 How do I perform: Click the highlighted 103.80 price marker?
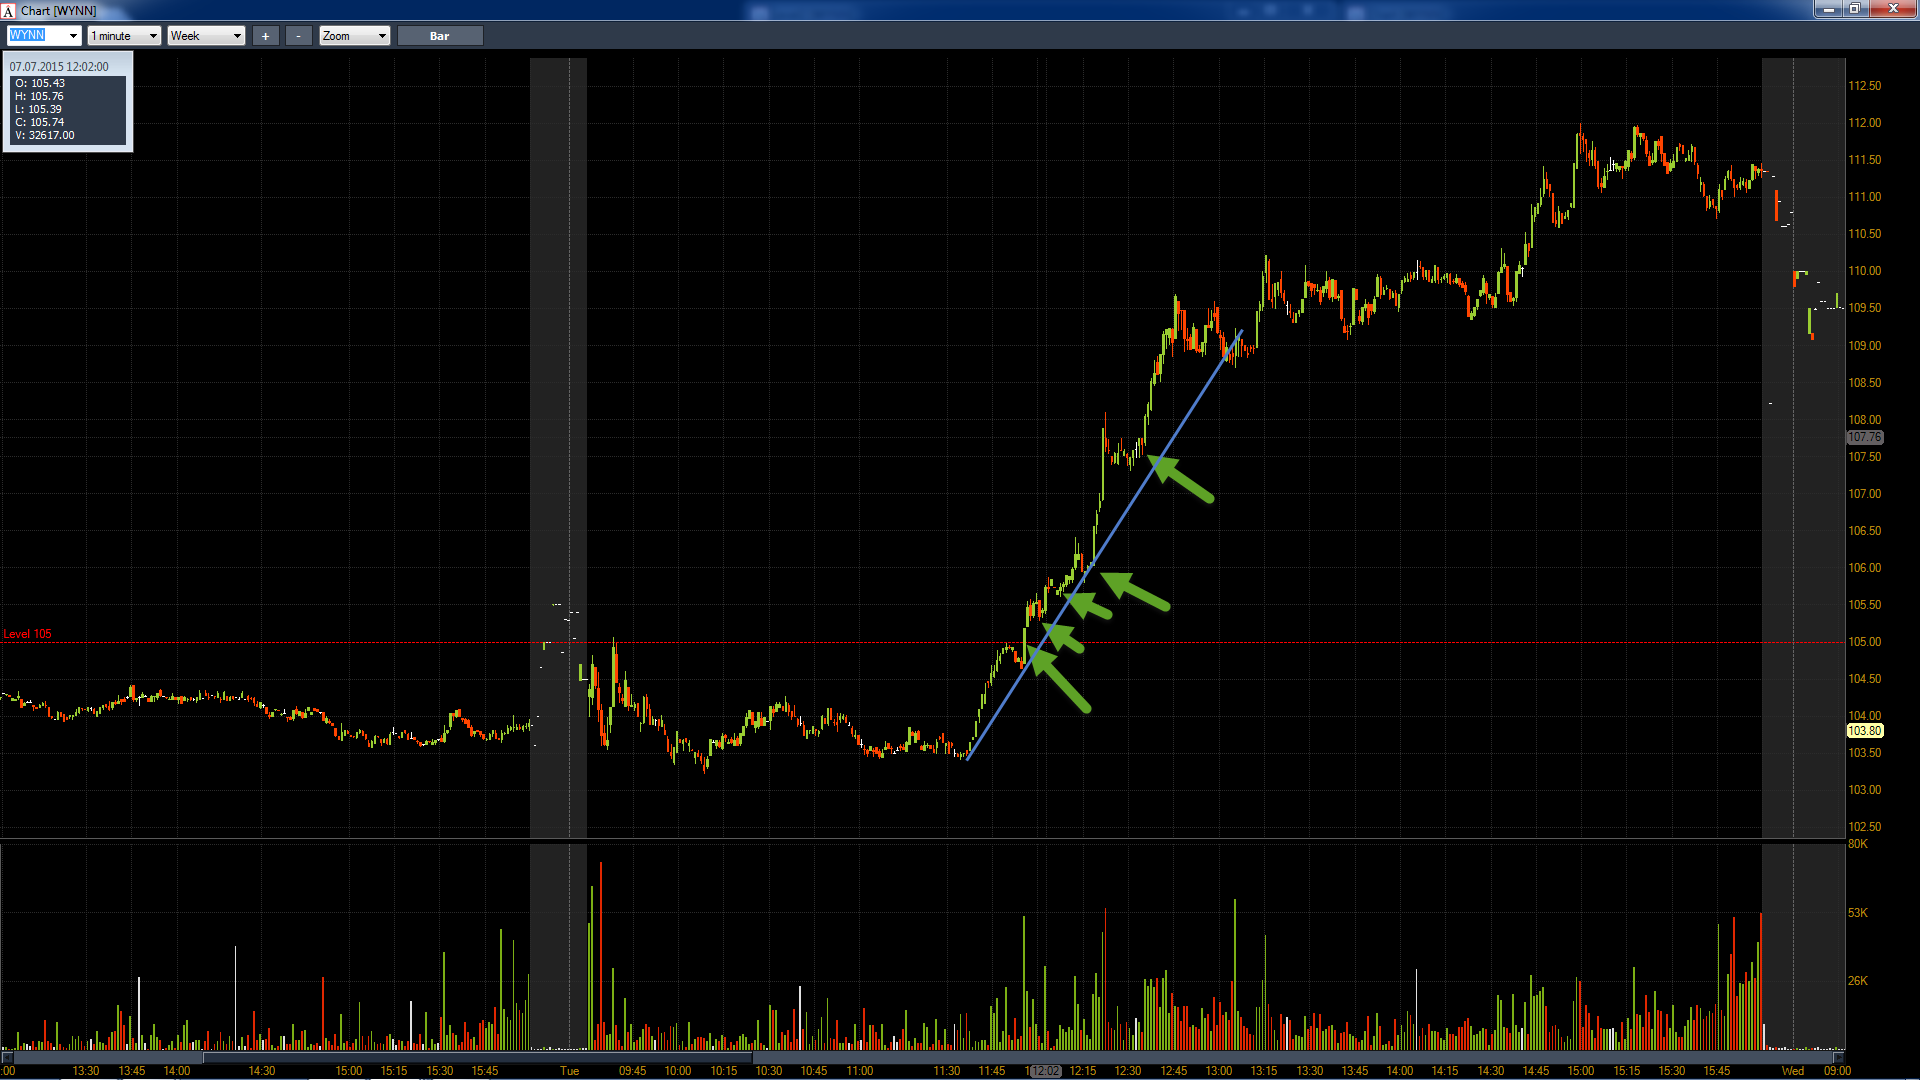point(1864,731)
